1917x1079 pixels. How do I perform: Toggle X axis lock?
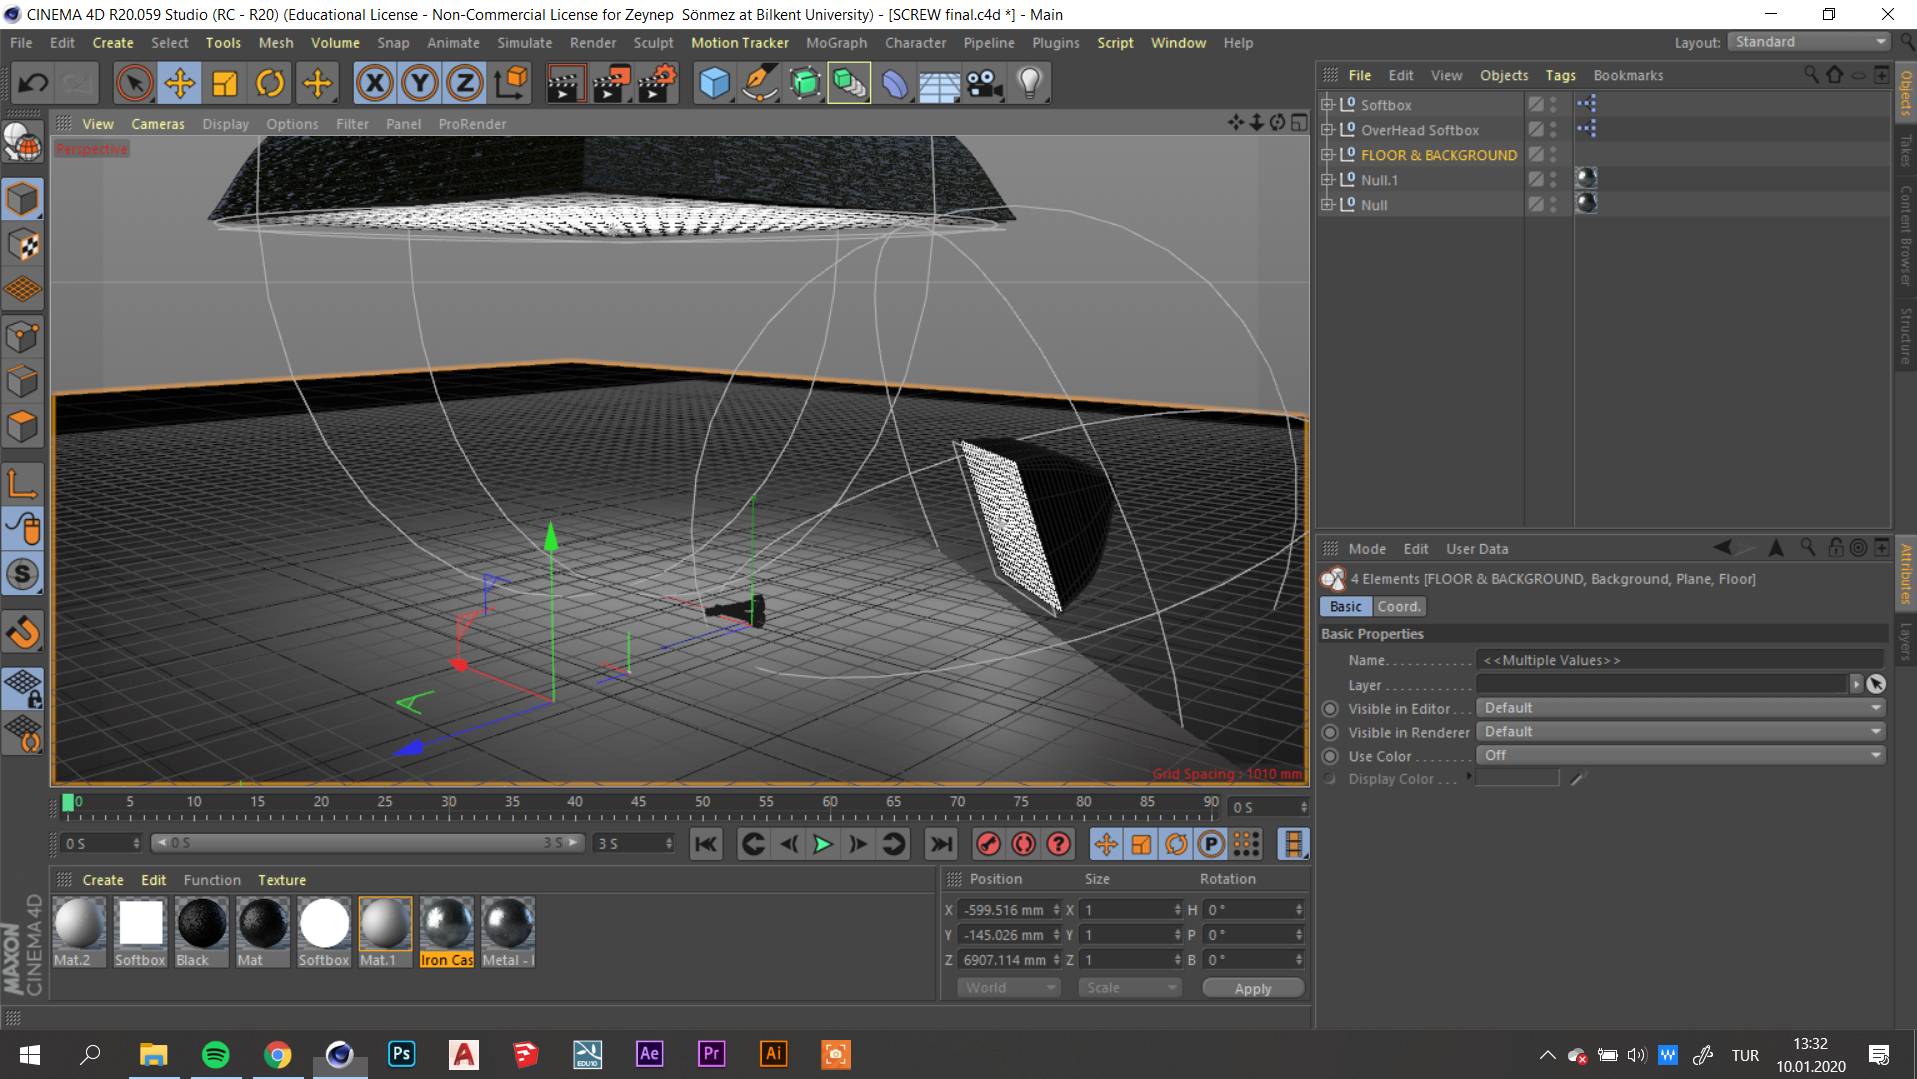pyautogui.click(x=374, y=83)
